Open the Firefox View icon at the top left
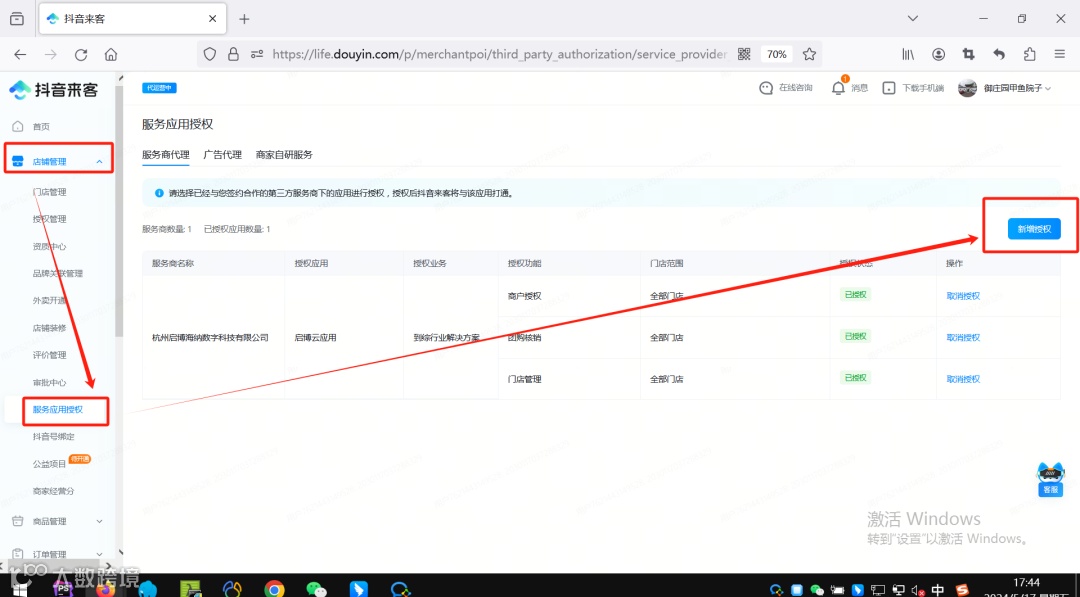The width and height of the screenshot is (1080, 597). coord(17,19)
